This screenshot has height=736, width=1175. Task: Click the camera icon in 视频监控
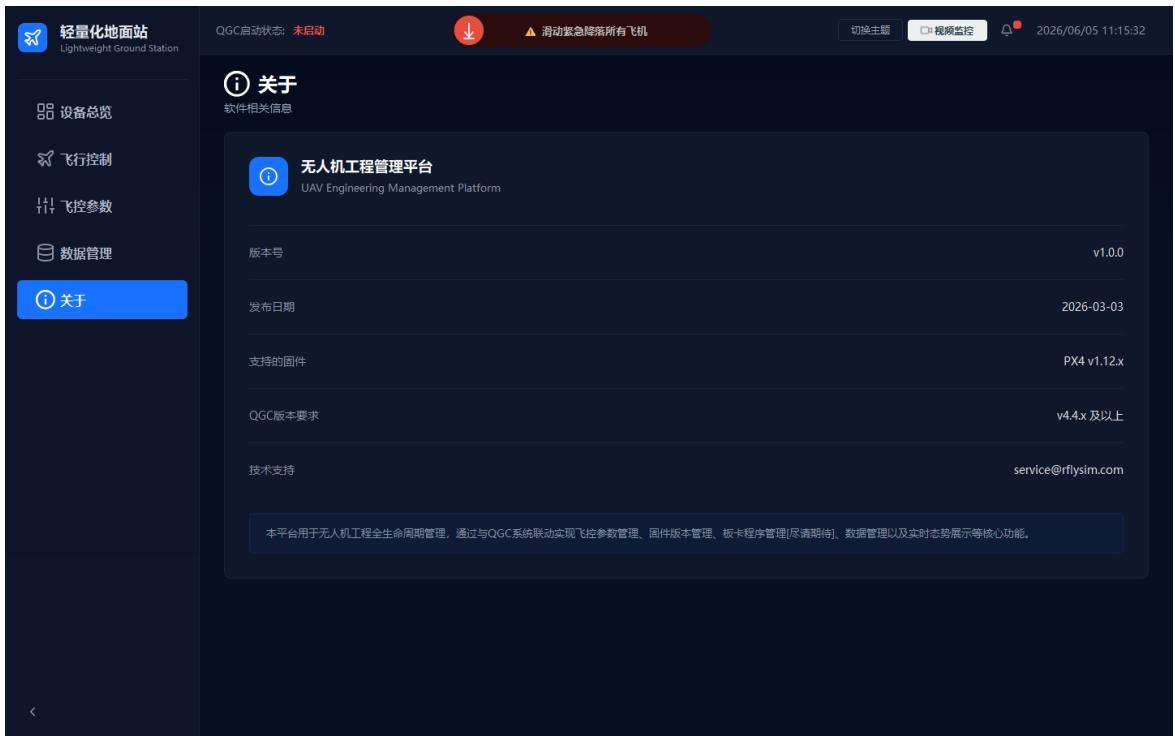pyautogui.click(x=926, y=31)
